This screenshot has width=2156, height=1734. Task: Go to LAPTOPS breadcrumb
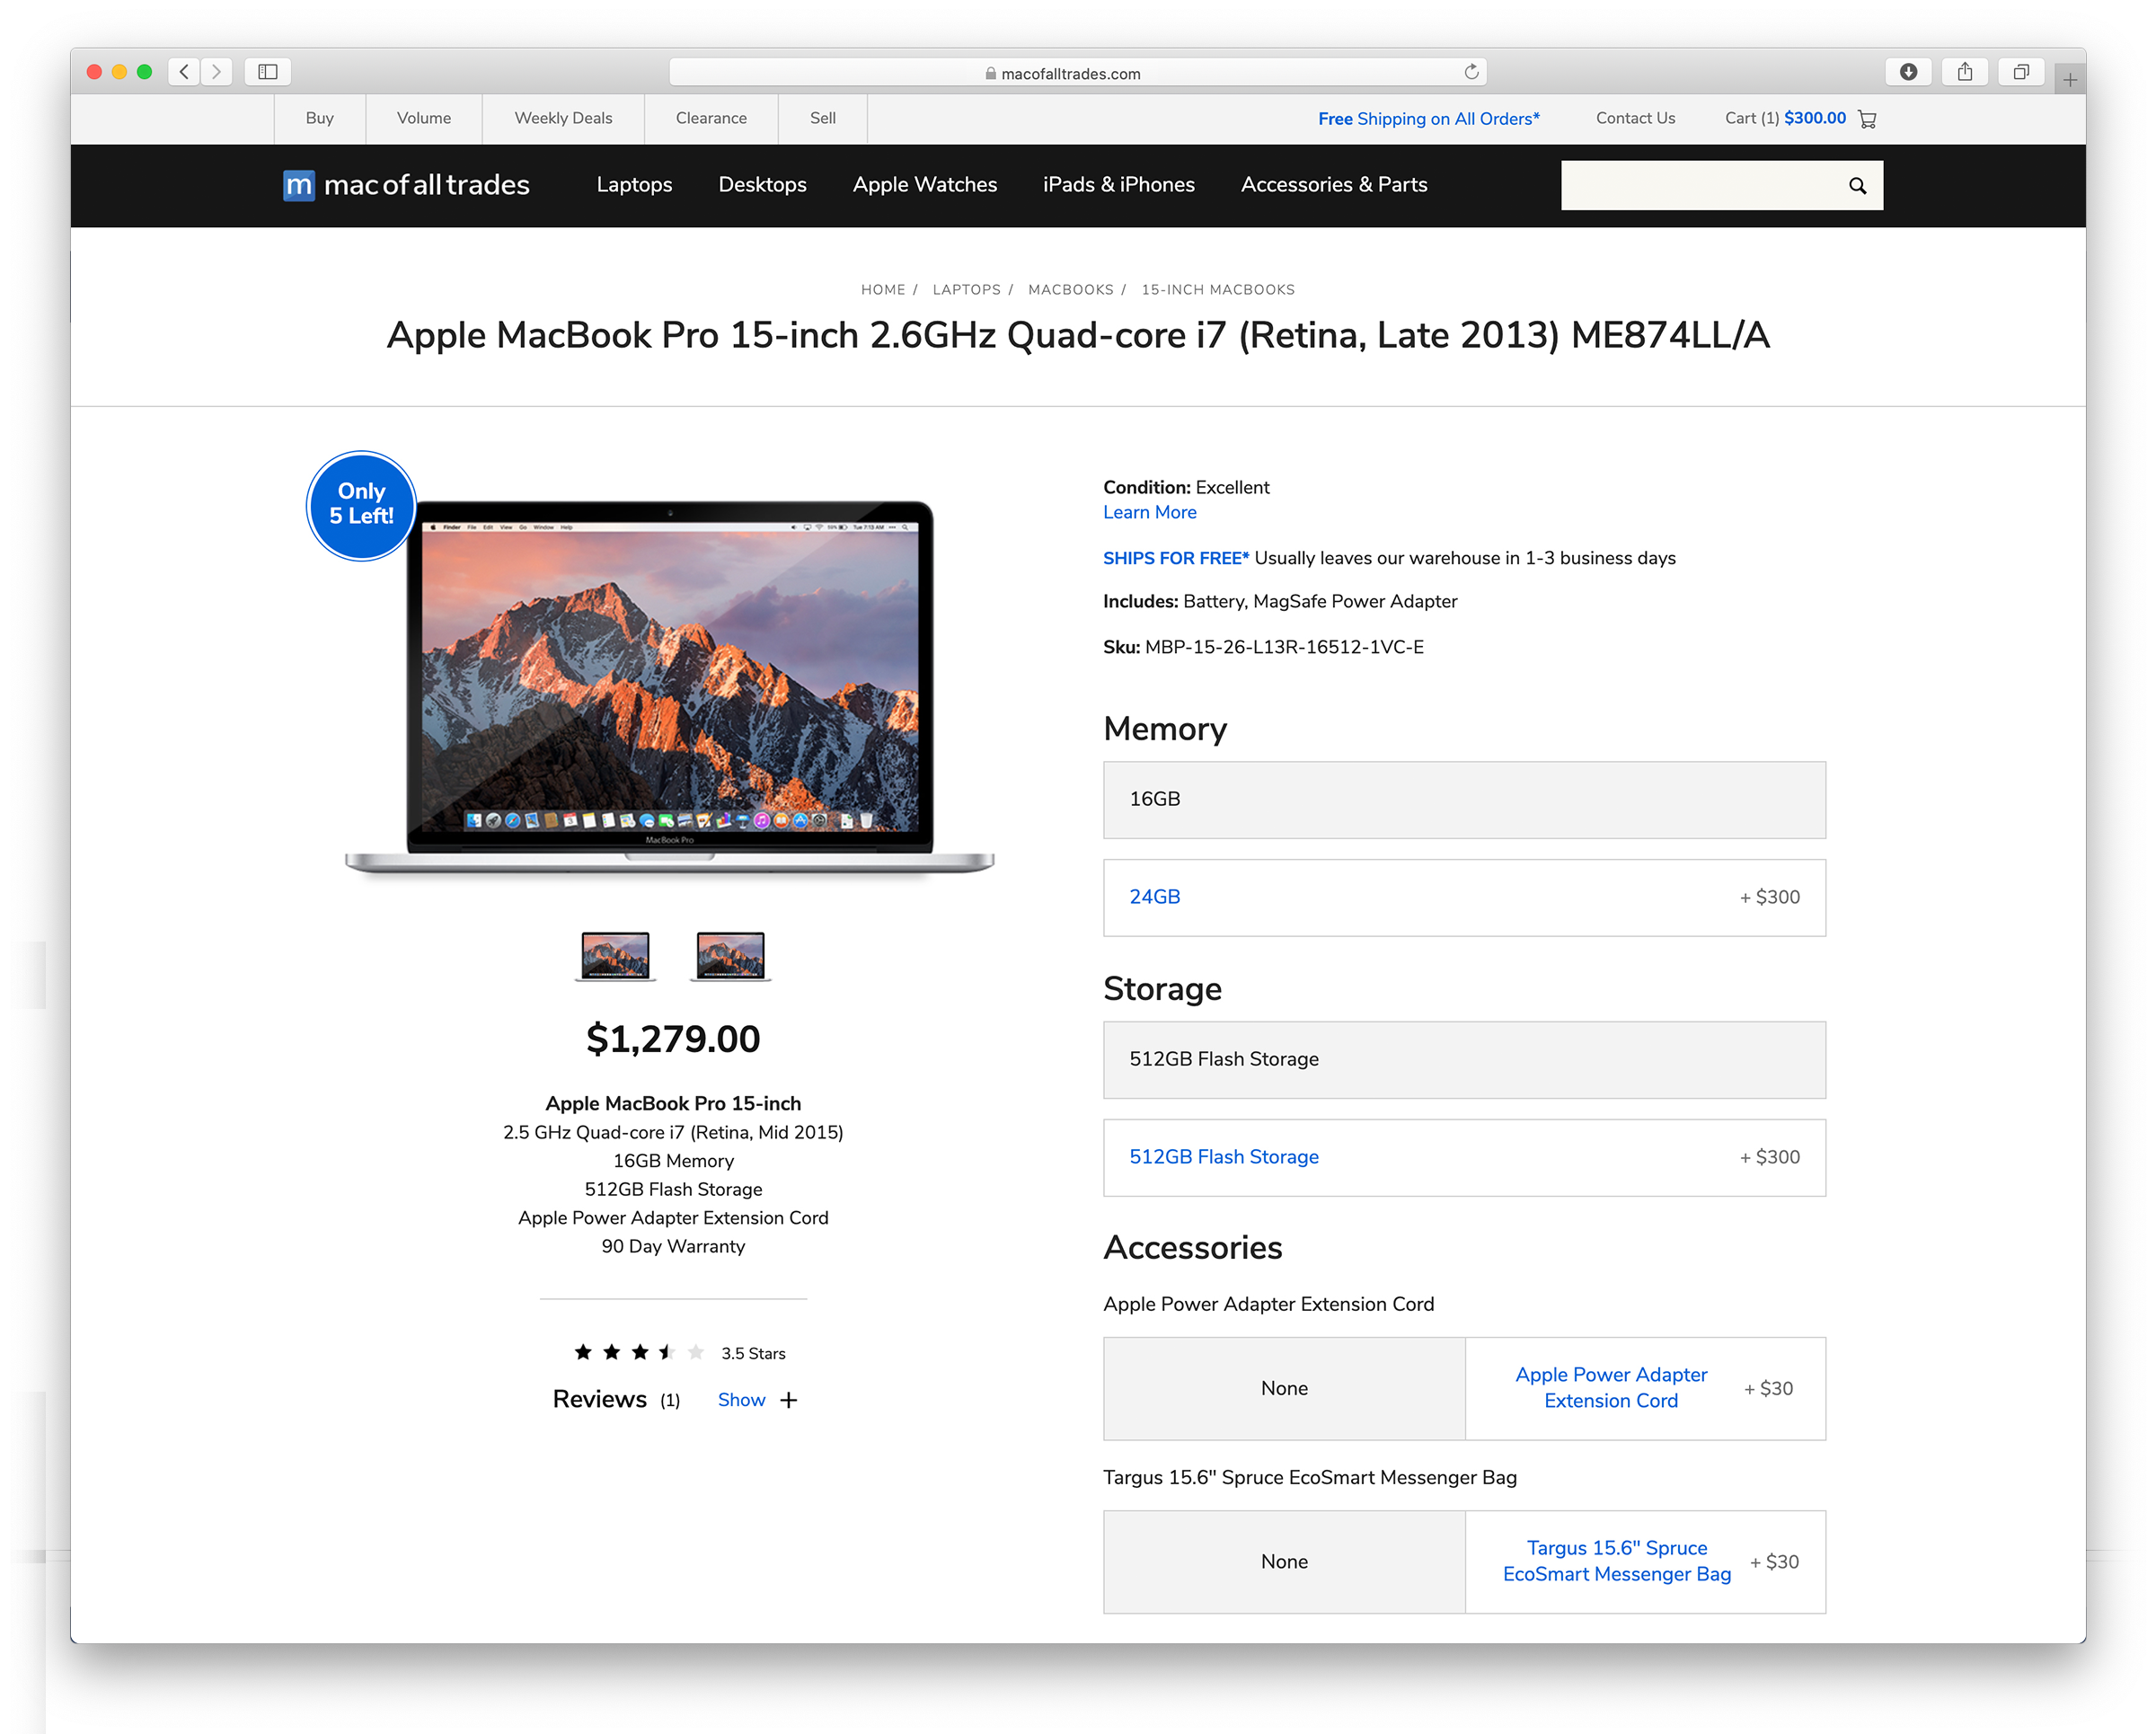[966, 290]
